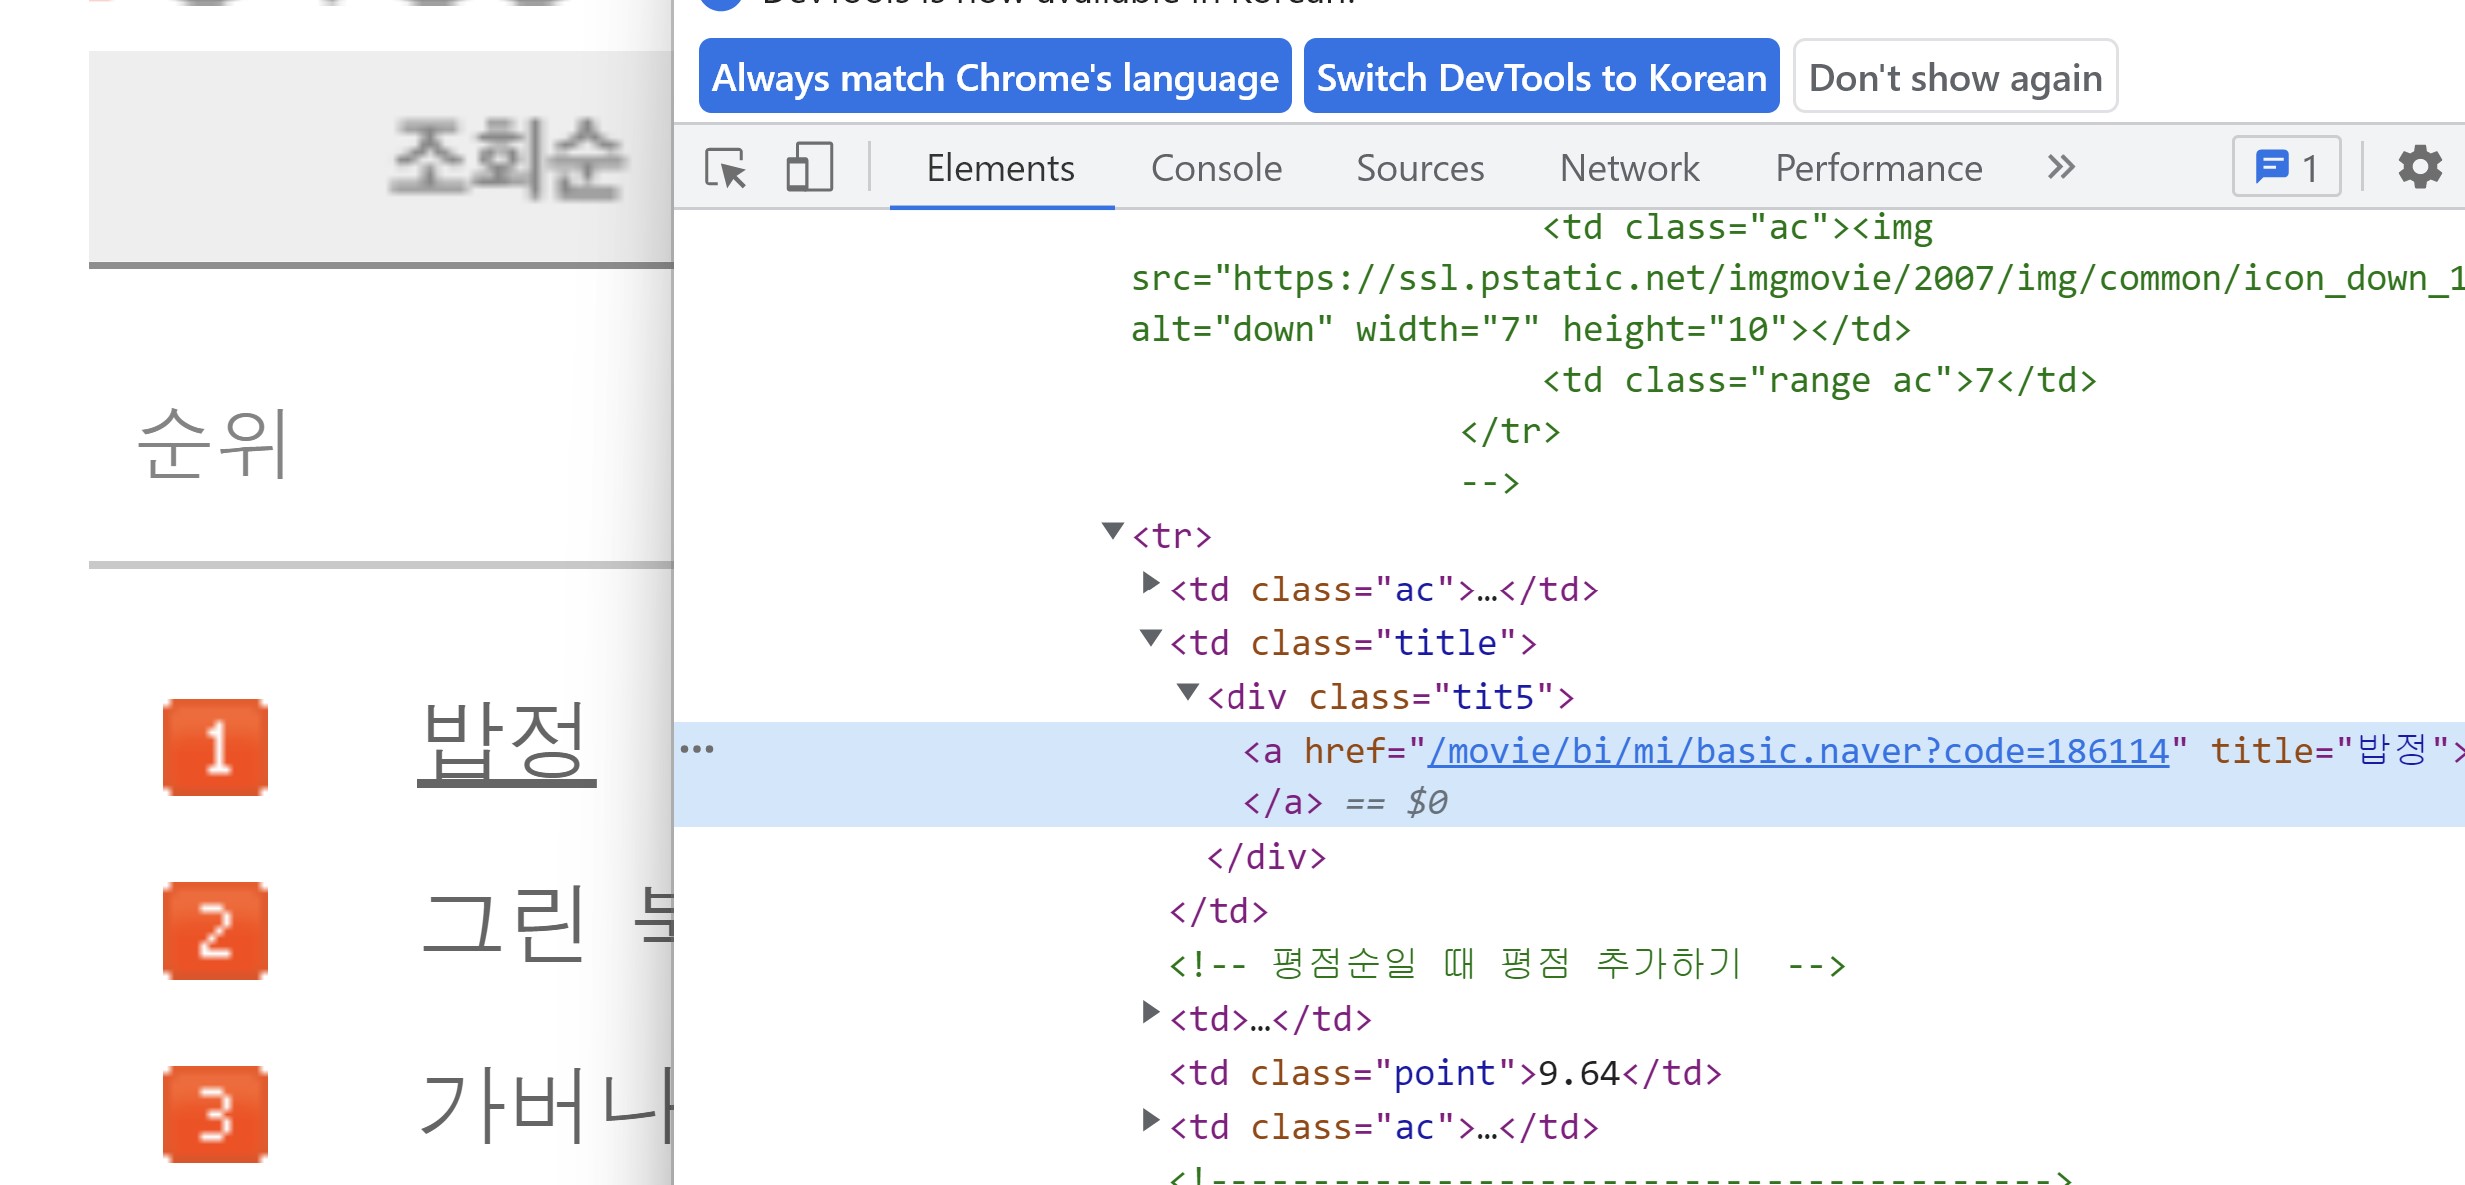
Task: Open the issues counter badge
Action: 2286,167
